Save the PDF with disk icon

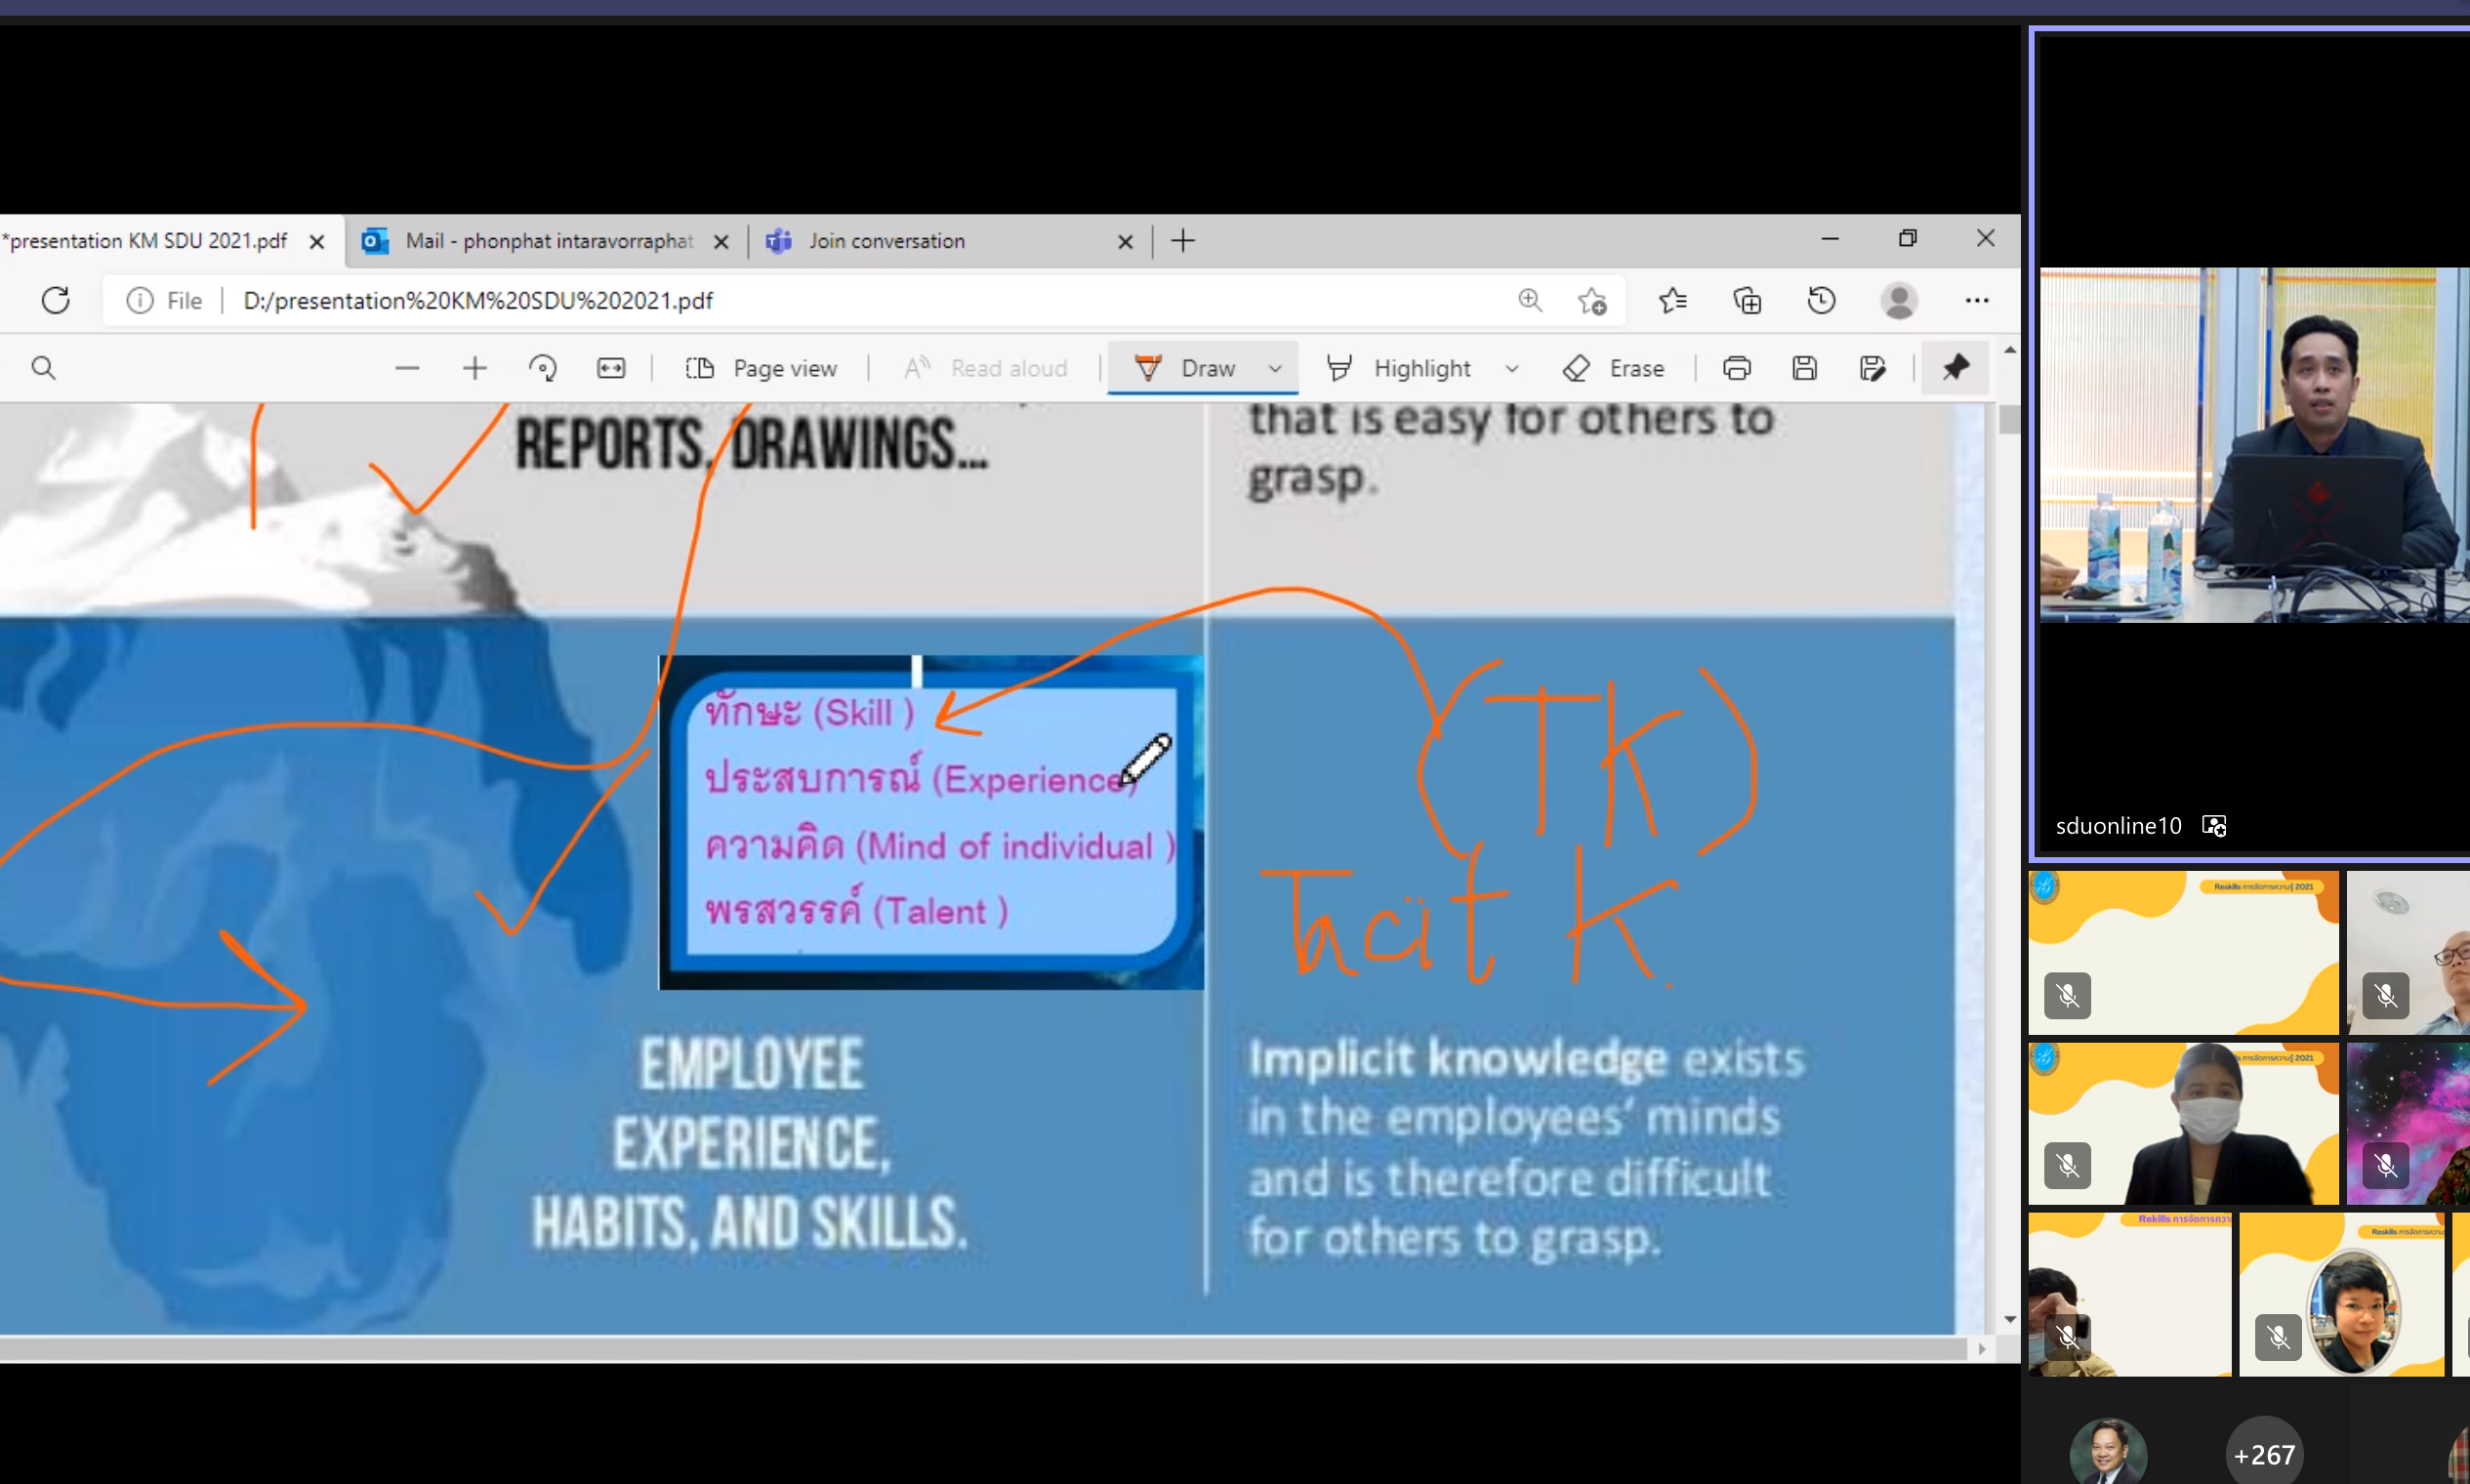coord(1804,368)
